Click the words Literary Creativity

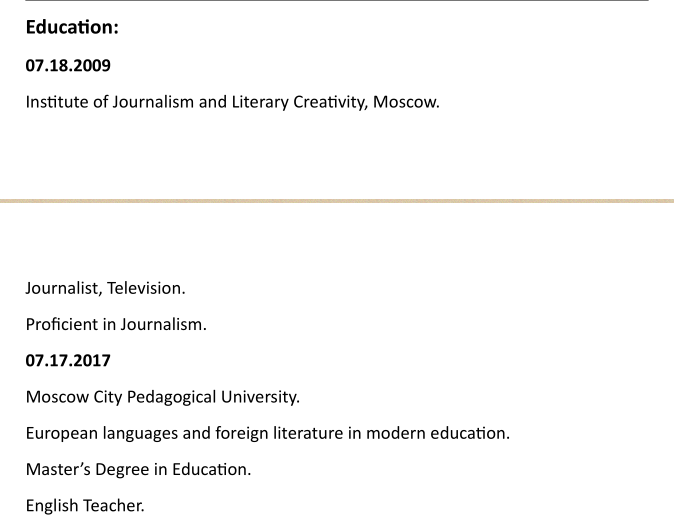coord(299,102)
